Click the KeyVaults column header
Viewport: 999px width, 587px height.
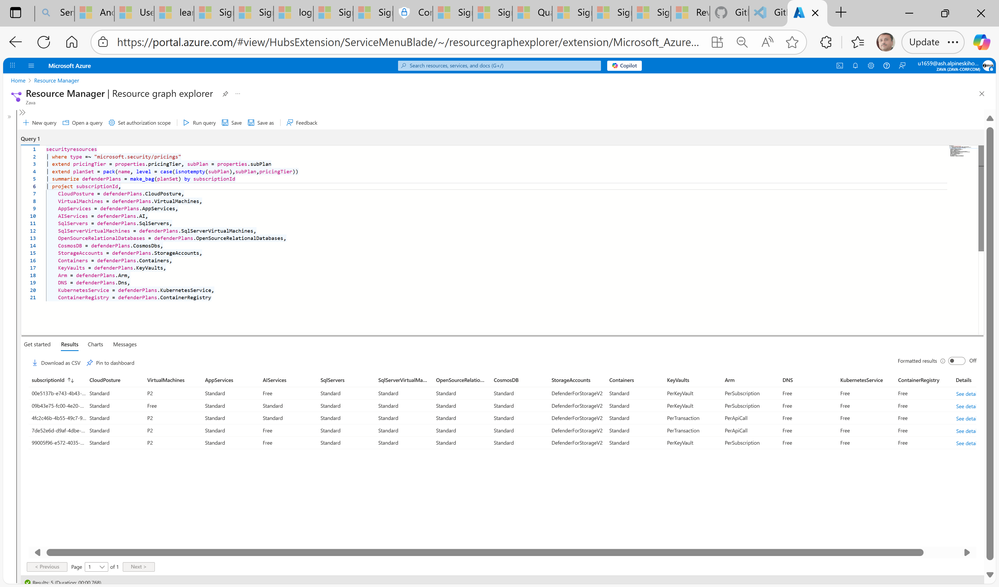click(678, 380)
